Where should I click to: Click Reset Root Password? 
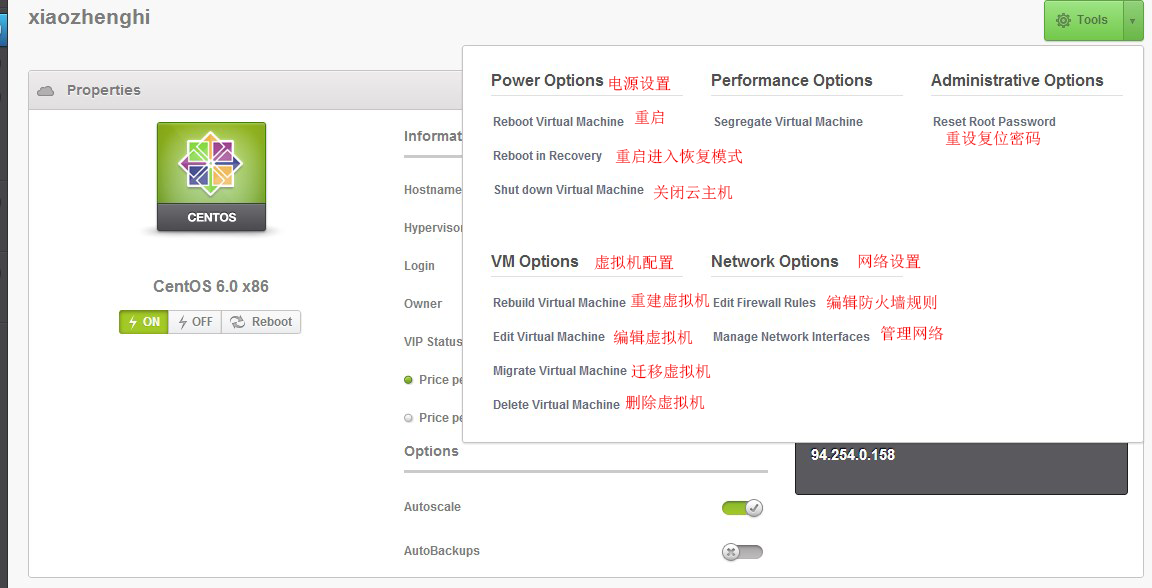coord(994,122)
